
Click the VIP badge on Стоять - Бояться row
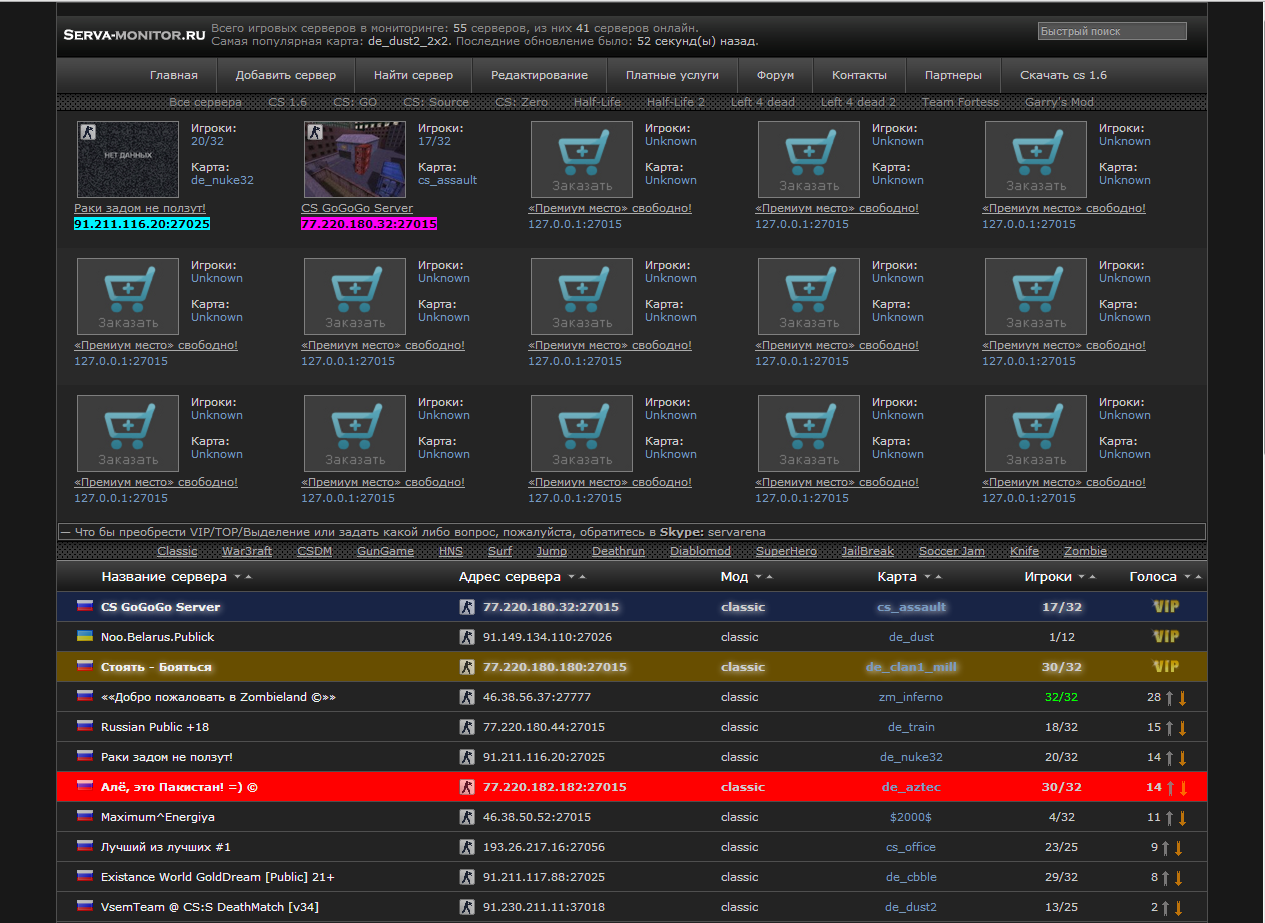[x=1165, y=667]
